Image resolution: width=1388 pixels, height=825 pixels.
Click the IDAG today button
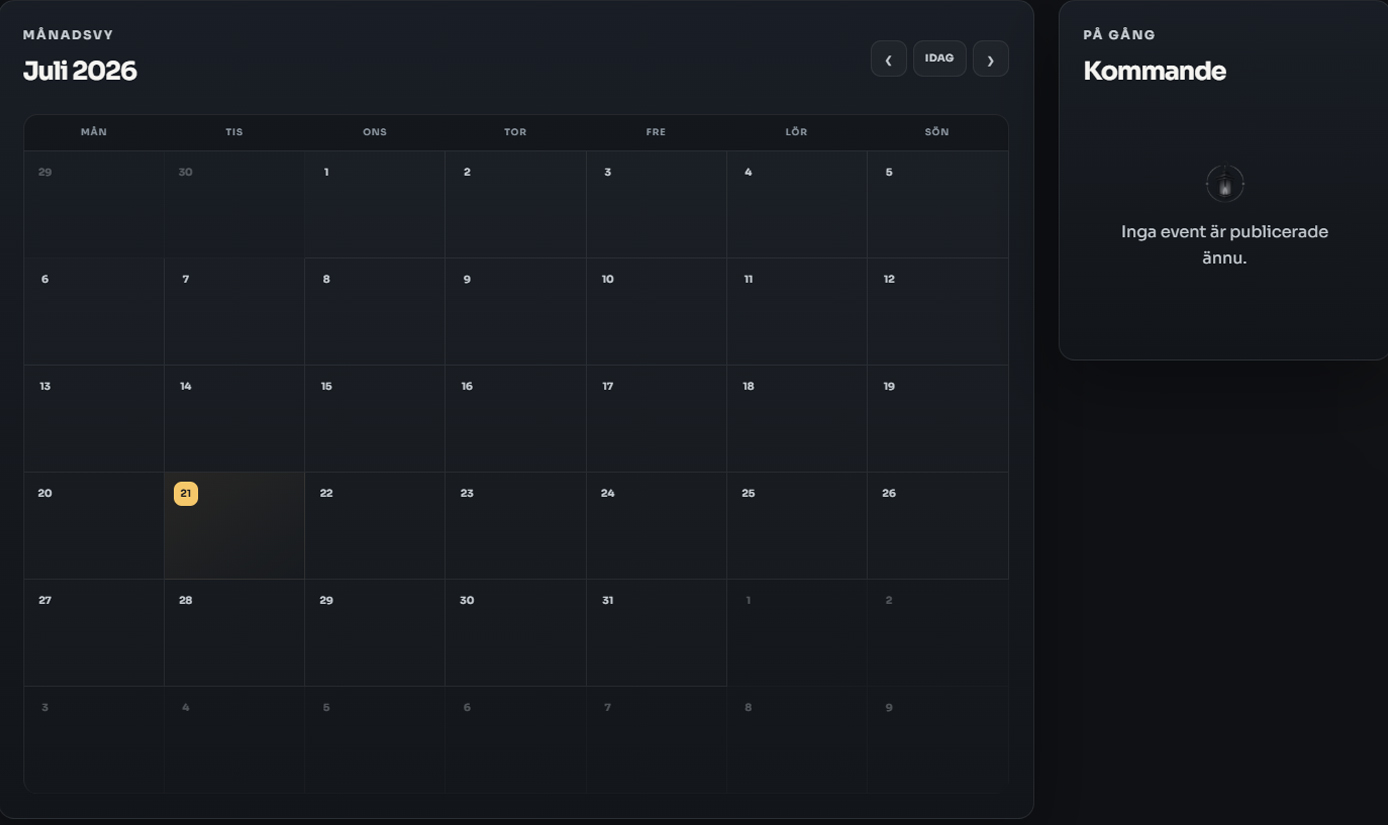pos(939,58)
